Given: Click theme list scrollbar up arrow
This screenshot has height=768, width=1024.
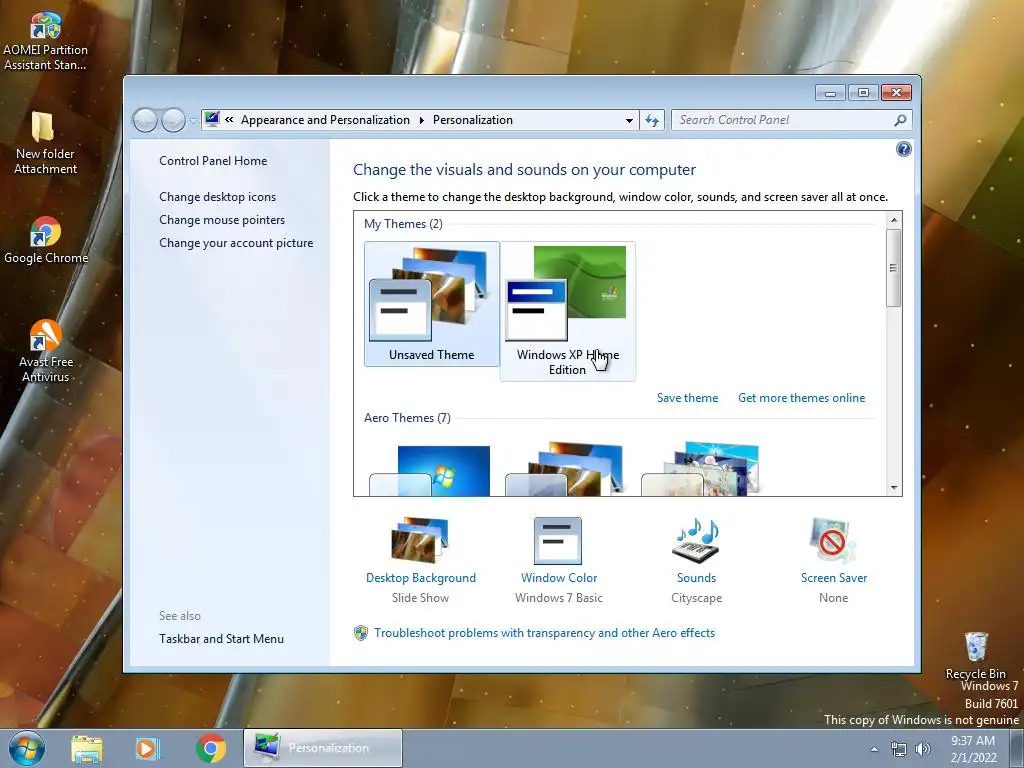Looking at the screenshot, I should 894,220.
